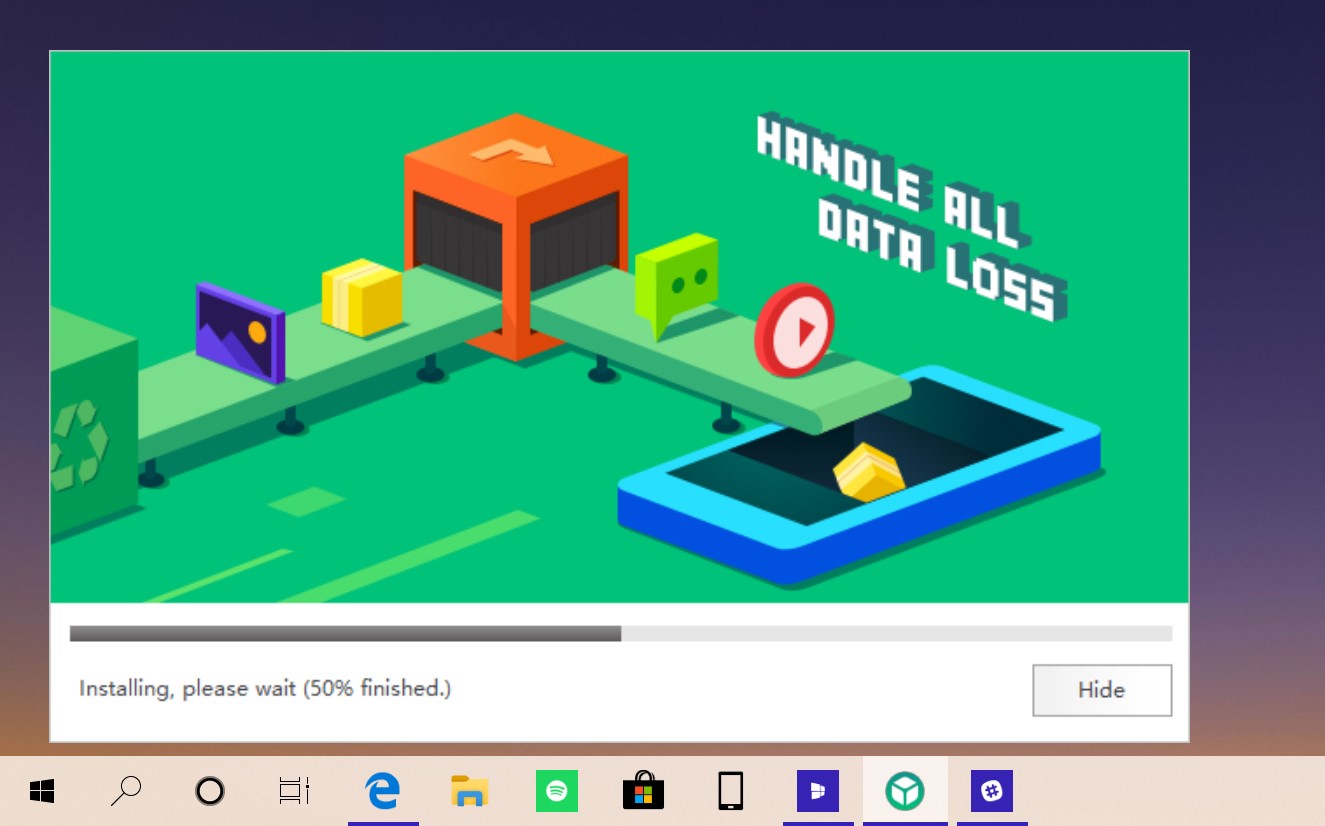Open File Explorer from the taskbar

469,790
